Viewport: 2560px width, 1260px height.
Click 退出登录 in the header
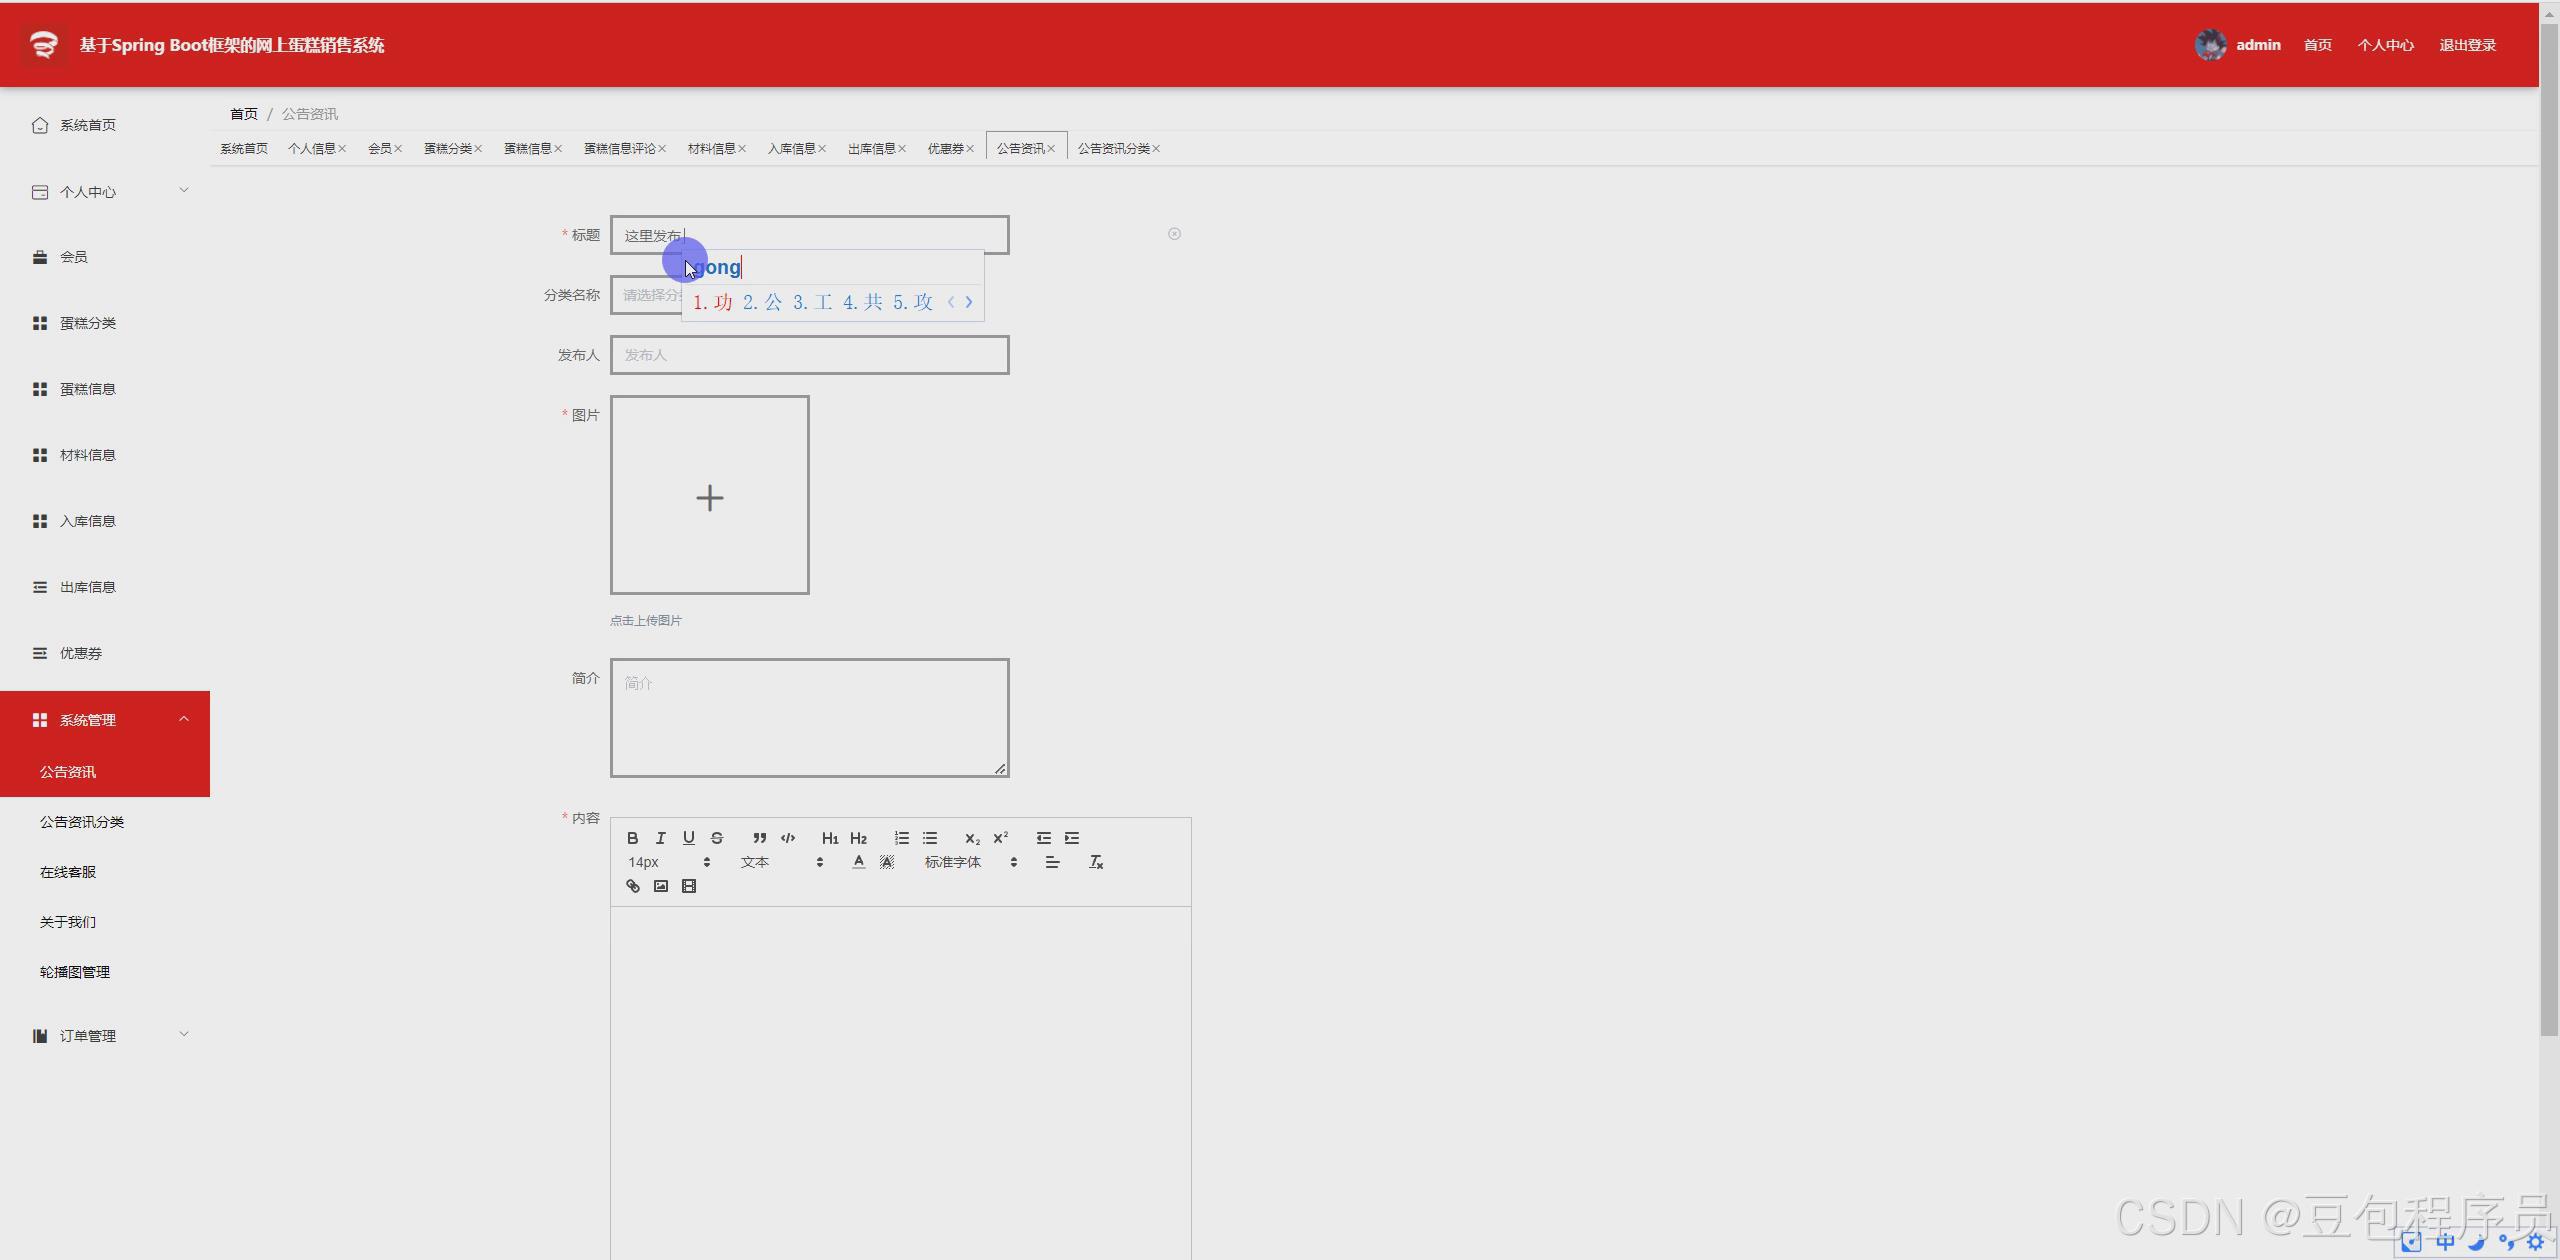point(2467,45)
